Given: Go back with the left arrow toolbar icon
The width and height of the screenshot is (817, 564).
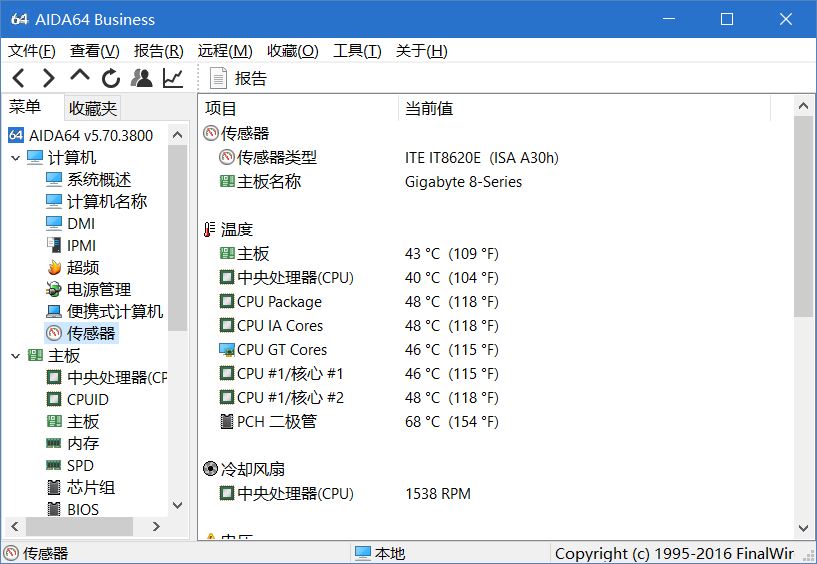Looking at the screenshot, I should pyautogui.click(x=18, y=78).
